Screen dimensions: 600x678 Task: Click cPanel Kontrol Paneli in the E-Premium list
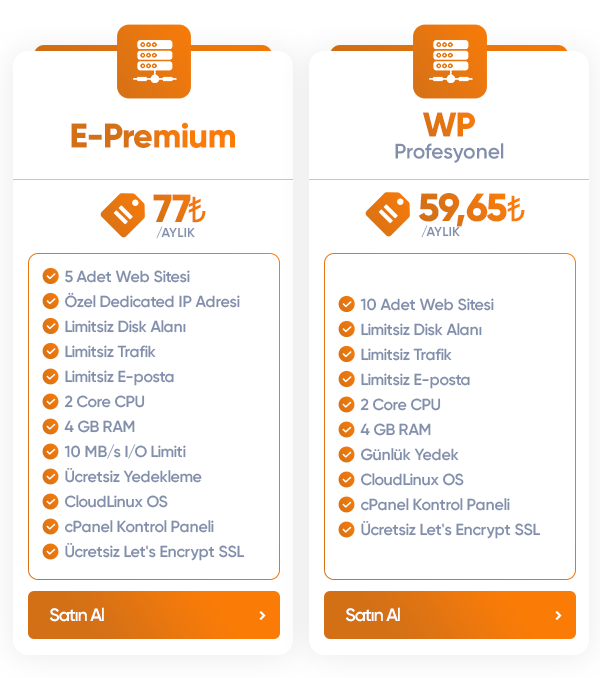tap(139, 527)
